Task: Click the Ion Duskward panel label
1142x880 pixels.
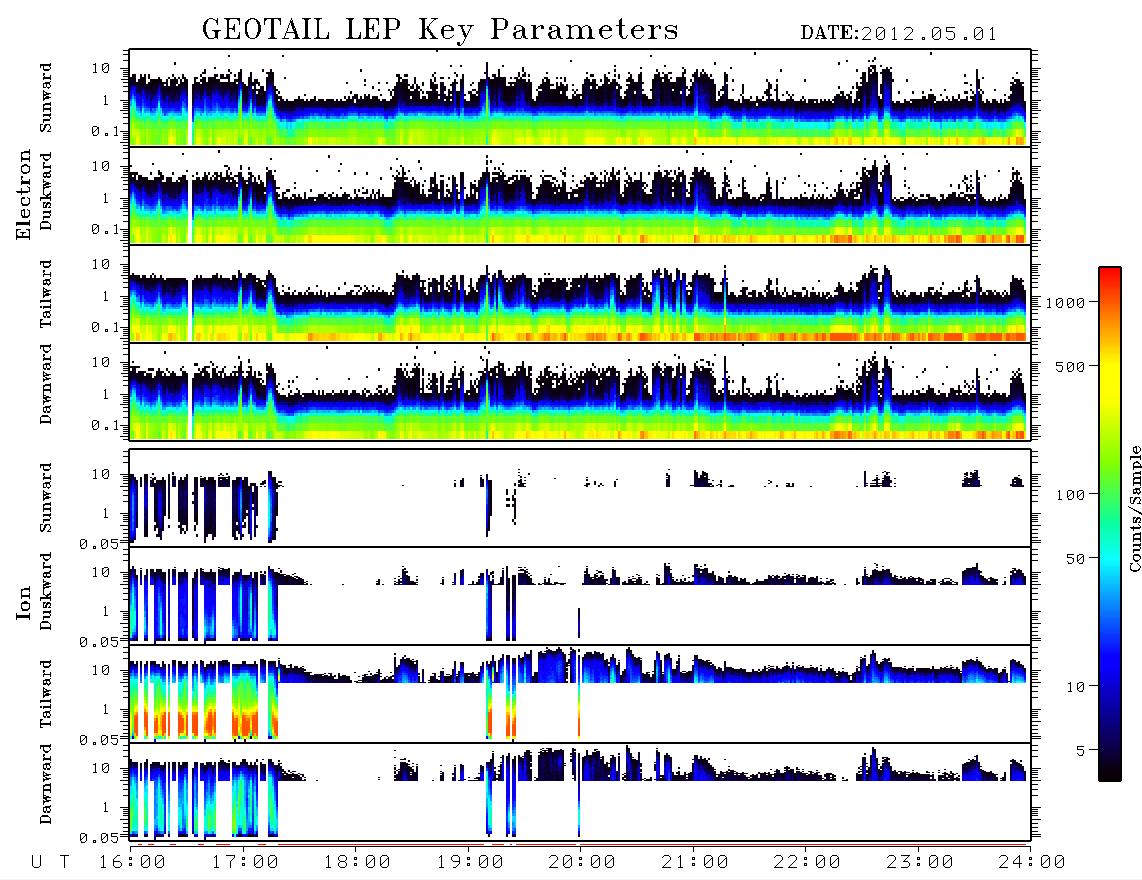Action: click(46, 592)
